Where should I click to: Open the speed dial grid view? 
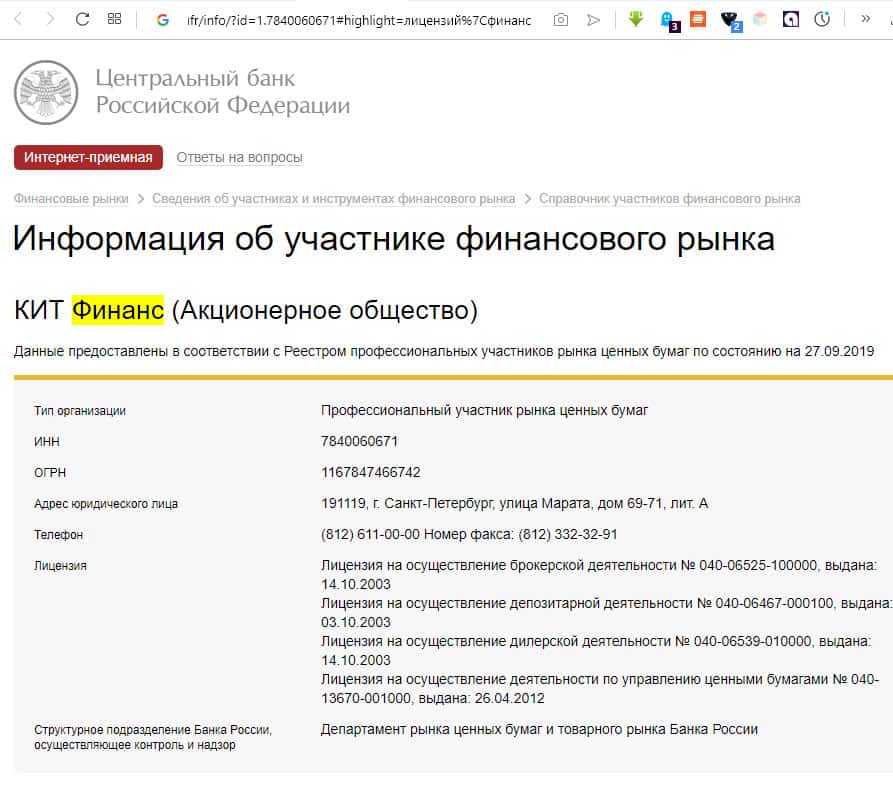114,19
